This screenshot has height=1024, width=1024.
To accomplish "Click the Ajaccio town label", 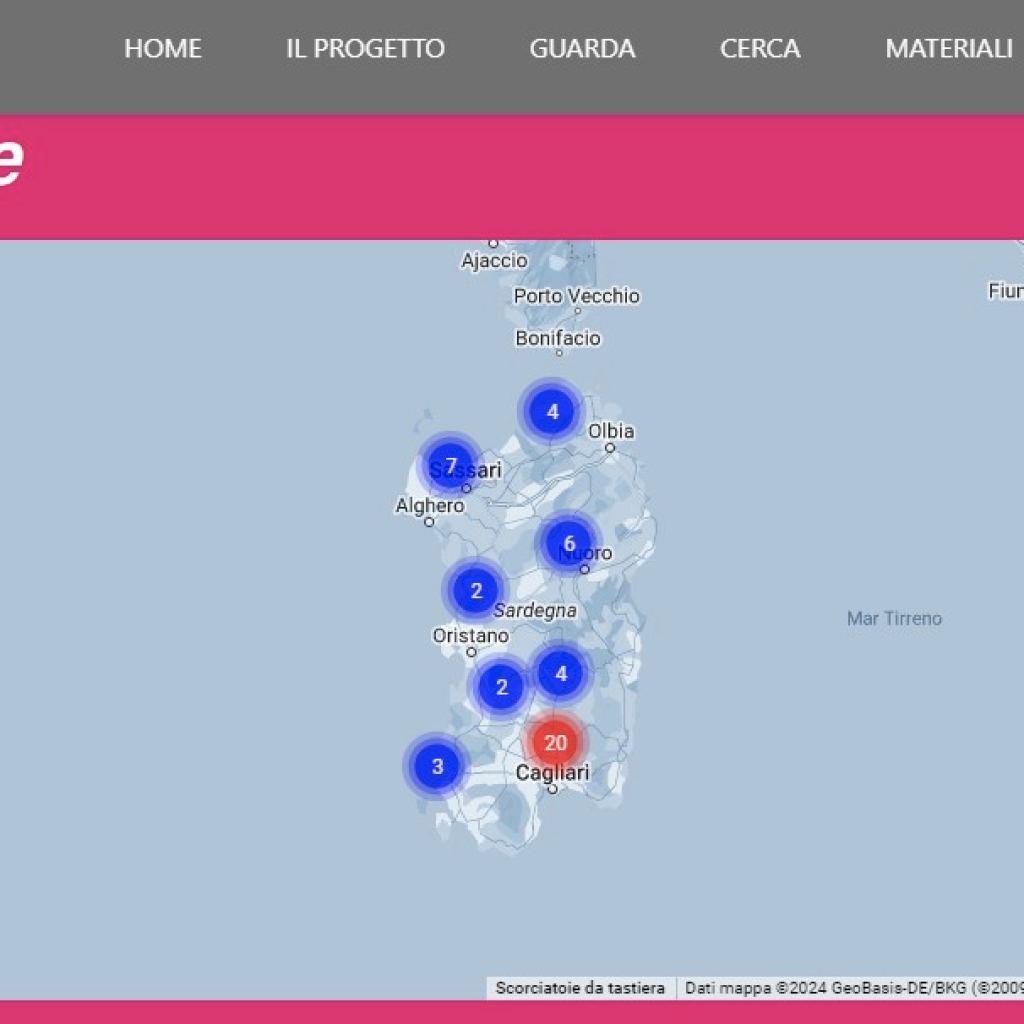I will tap(494, 261).
